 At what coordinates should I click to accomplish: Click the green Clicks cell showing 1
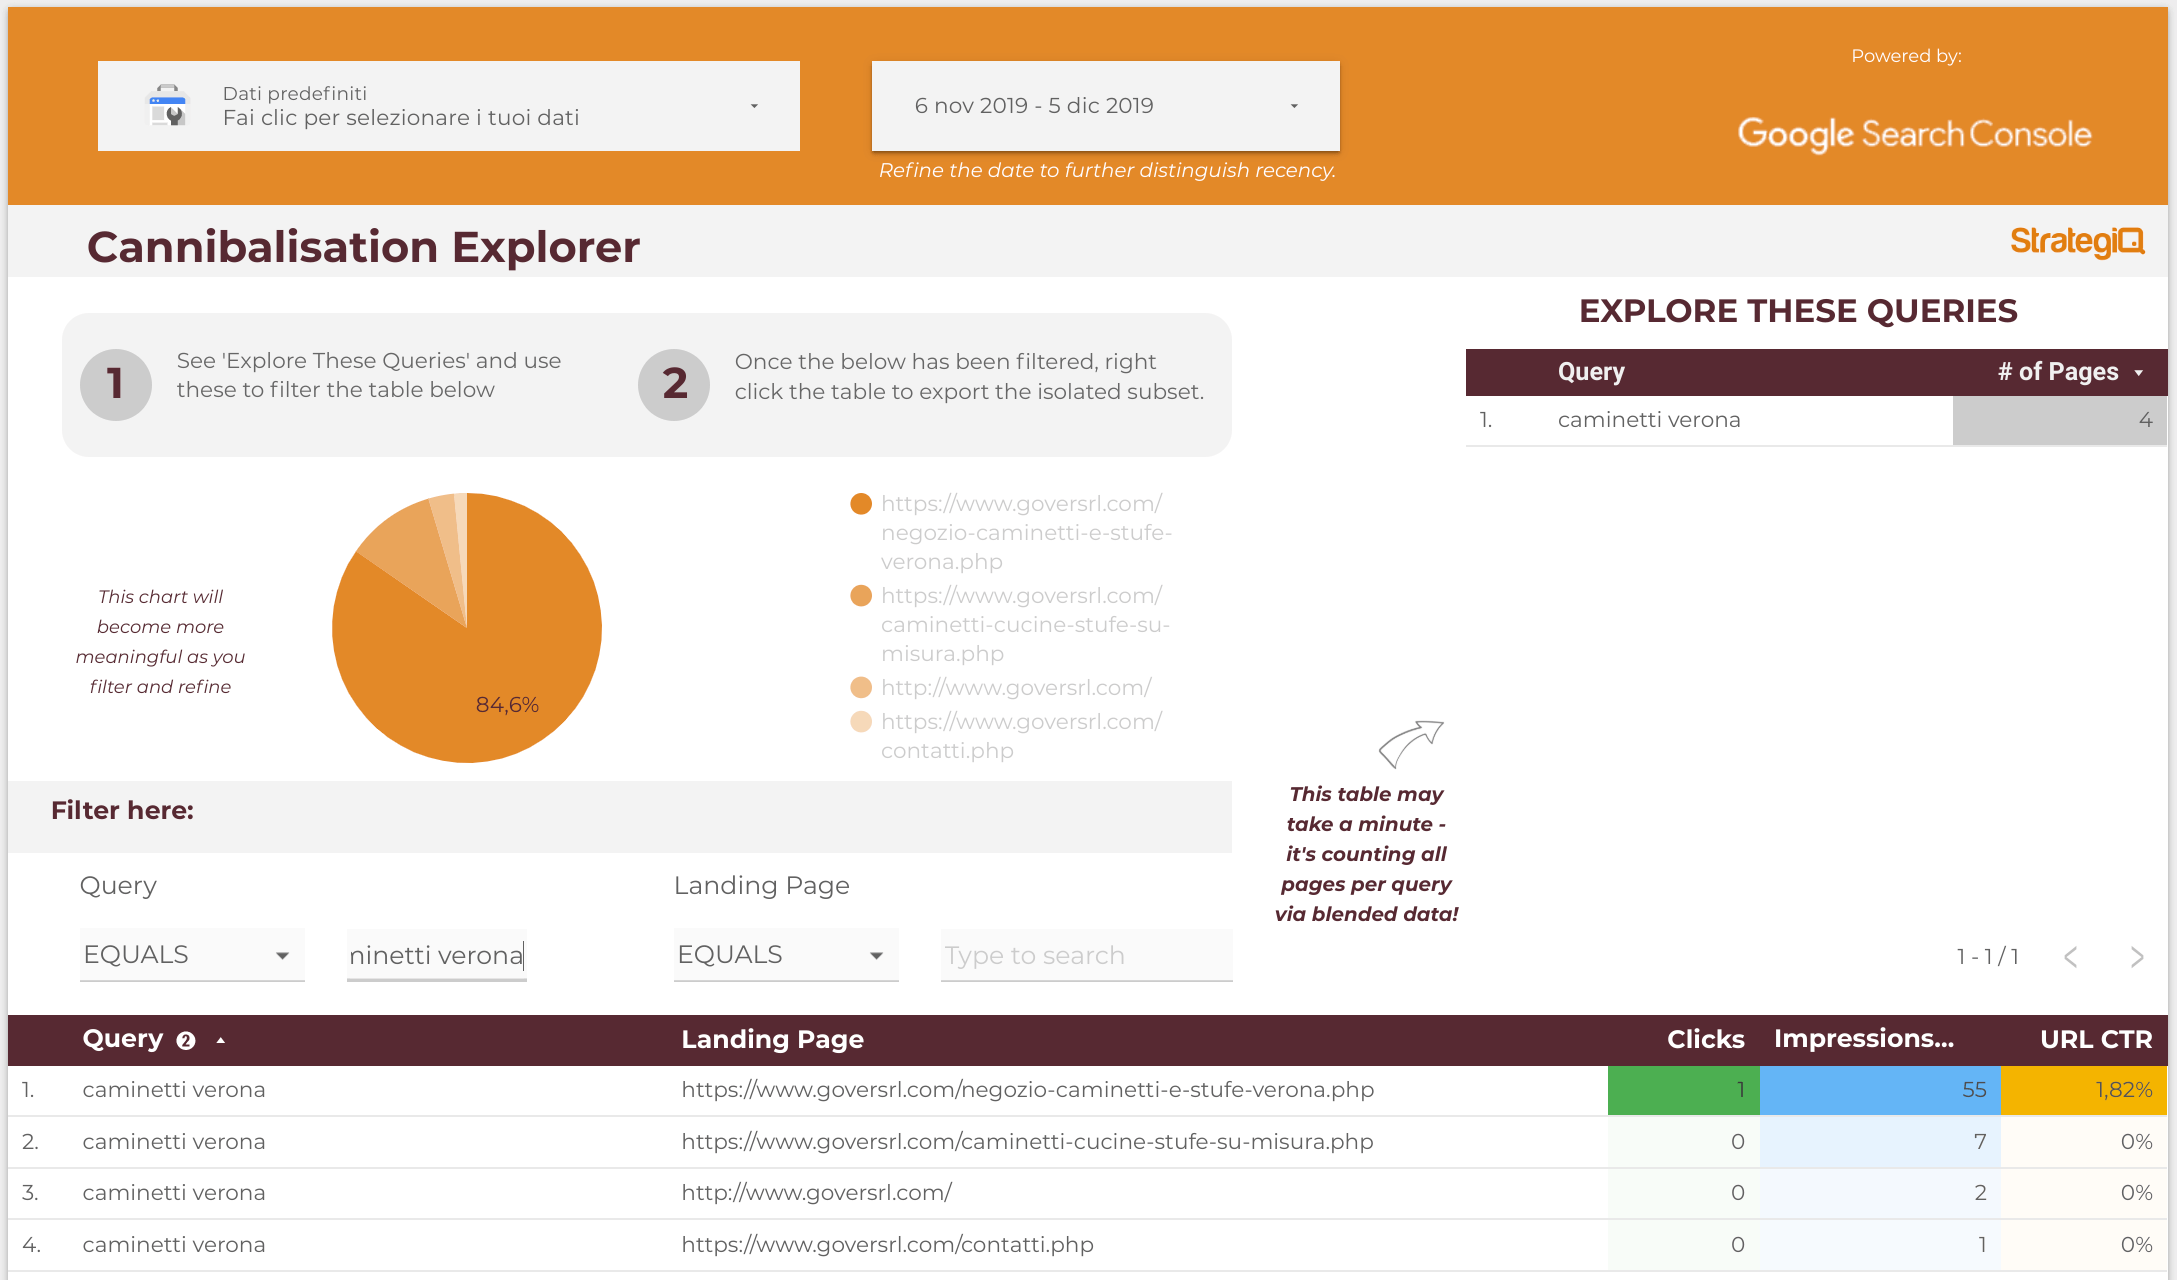point(1684,1090)
